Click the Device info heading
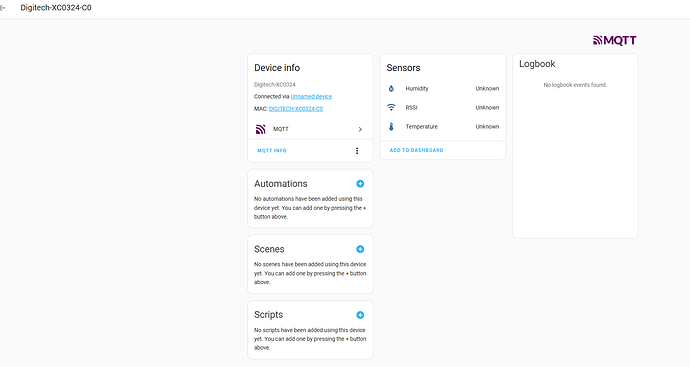Viewport: 690px width, 367px height. (x=277, y=68)
